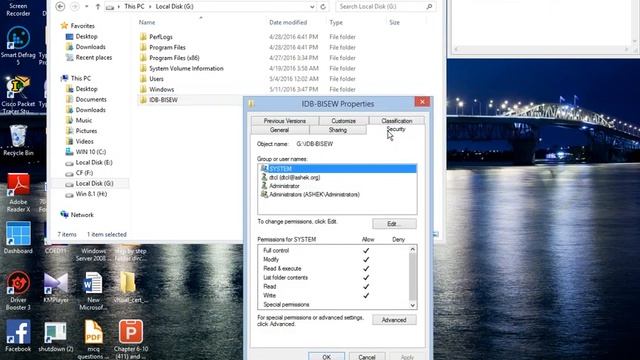The height and width of the screenshot is (360, 640).
Task: Refresh the Local Disk (G:) listing
Action: pyautogui.click(x=323, y=7)
